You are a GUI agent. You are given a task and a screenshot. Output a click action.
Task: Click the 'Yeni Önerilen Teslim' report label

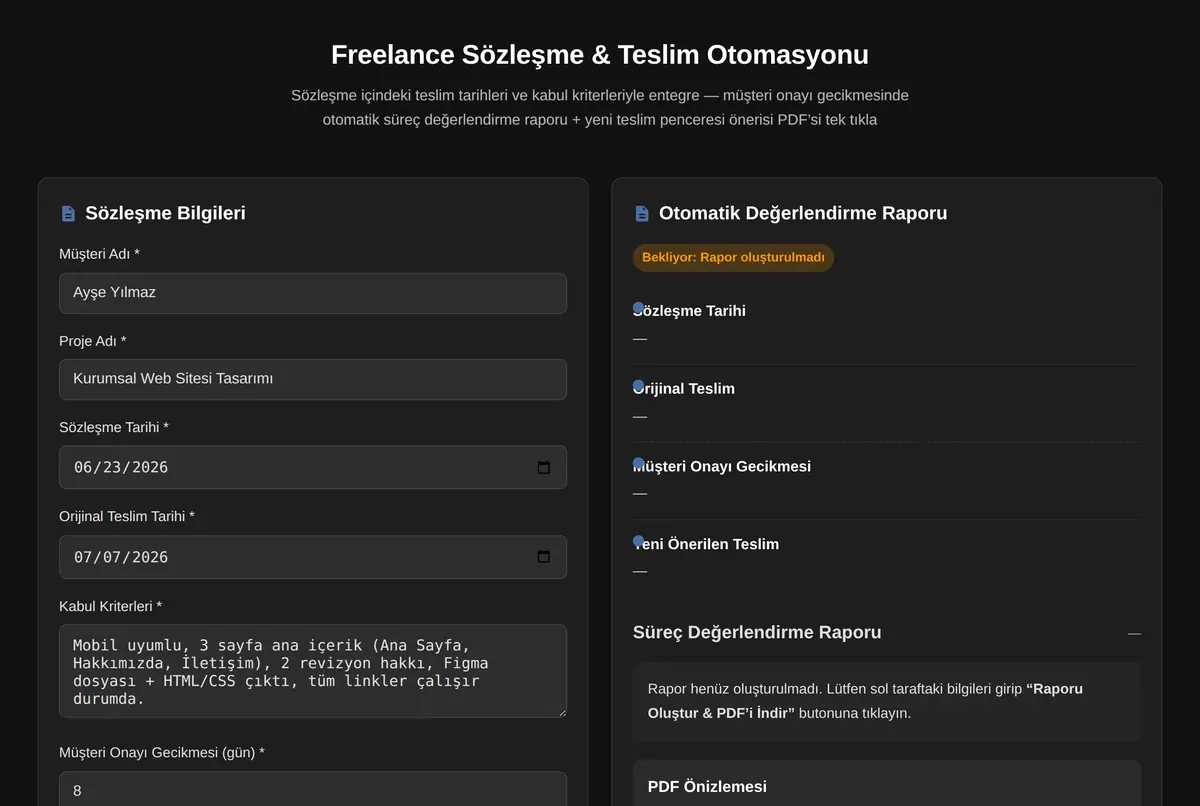[706, 544]
